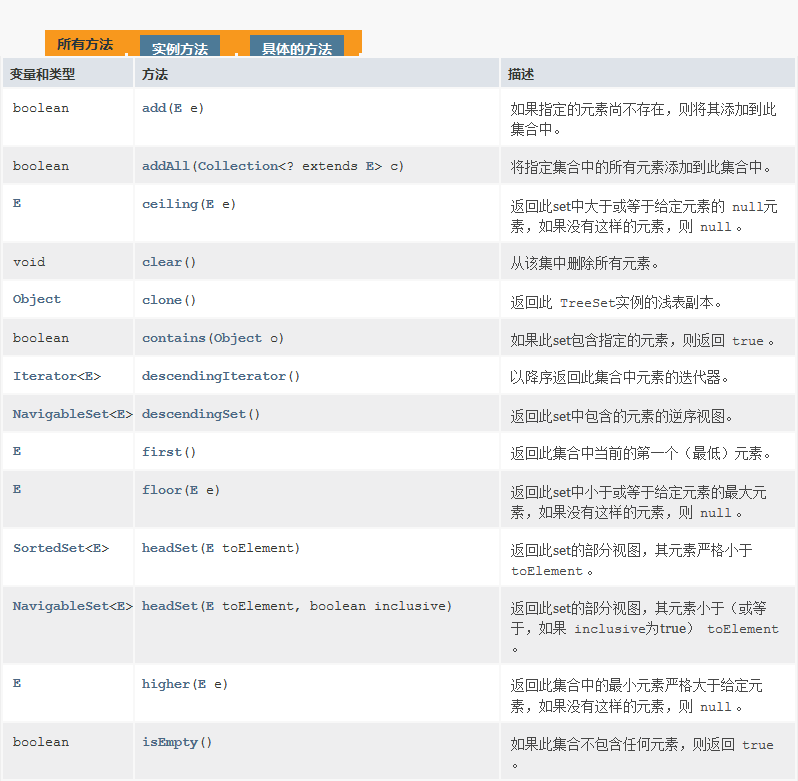This screenshot has height=781, width=798.
Task: Click Object parameter in contains signature
Action: (x=238, y=338)
